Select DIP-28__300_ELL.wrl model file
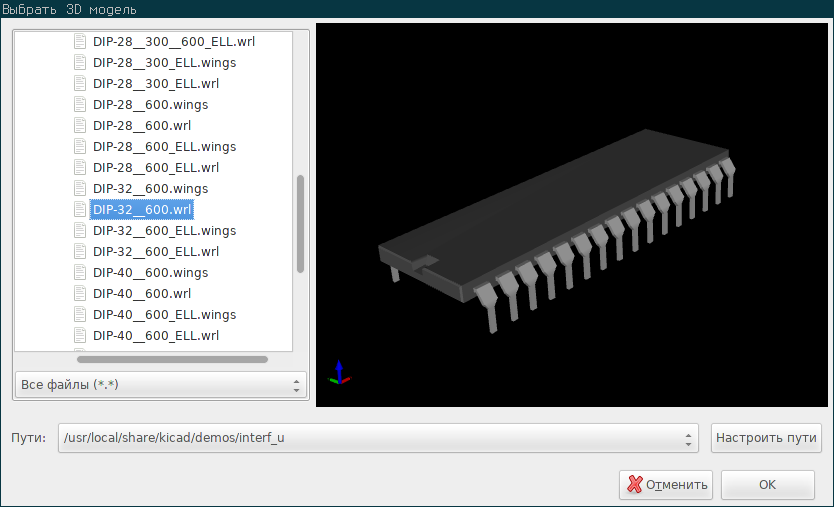This screenshot has height=507, width=834. click(x=156, y=84)
